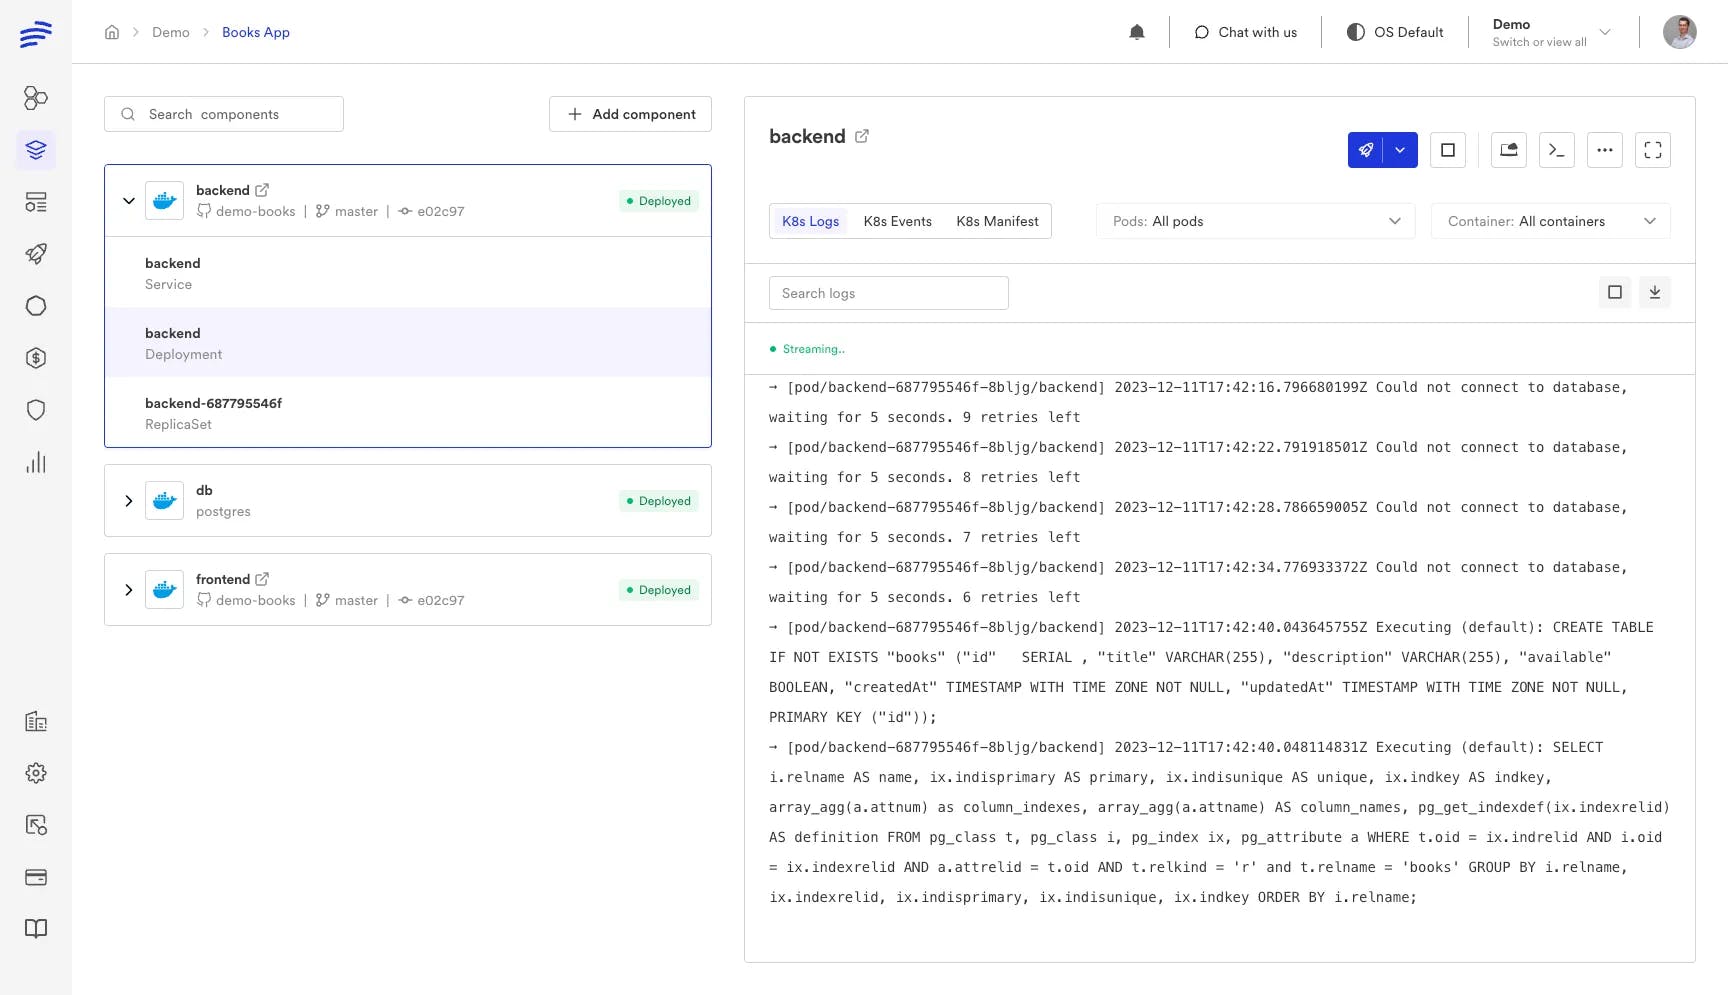Open the shield security icon in sidebar
The width and height of the screenshot is (1728, 995).
(36, 410)
